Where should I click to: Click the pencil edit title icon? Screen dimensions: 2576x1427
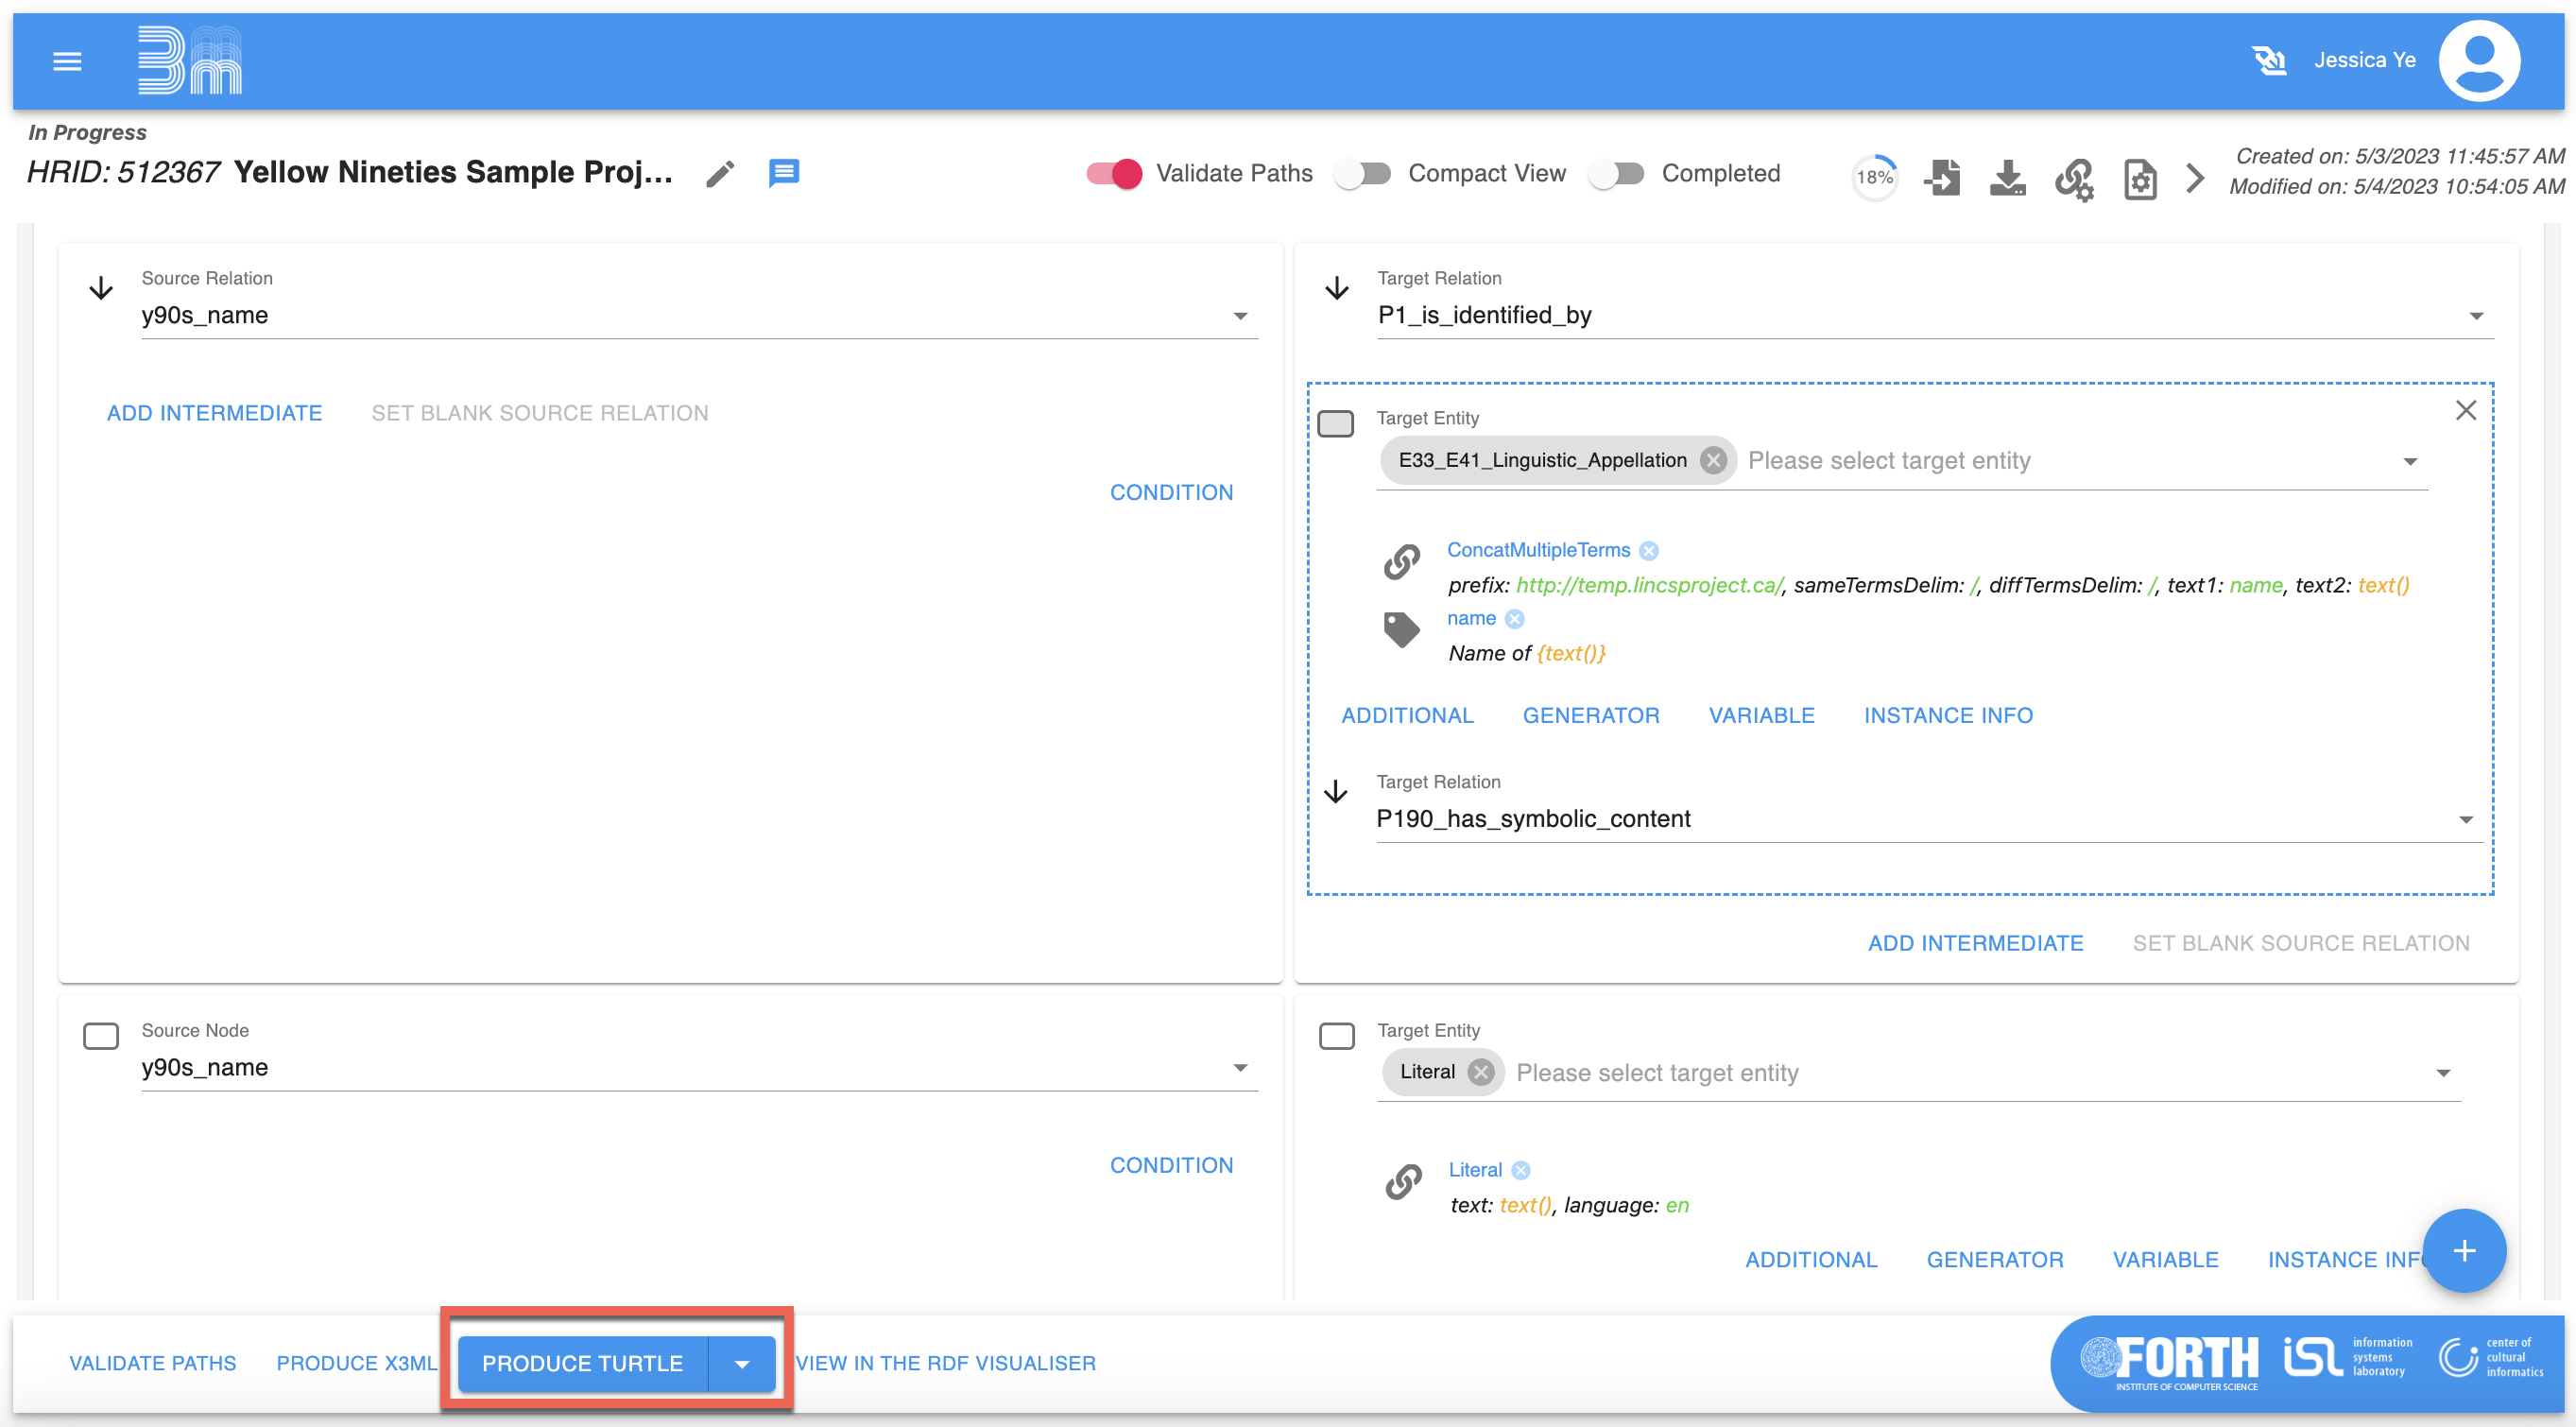[720, 174]
